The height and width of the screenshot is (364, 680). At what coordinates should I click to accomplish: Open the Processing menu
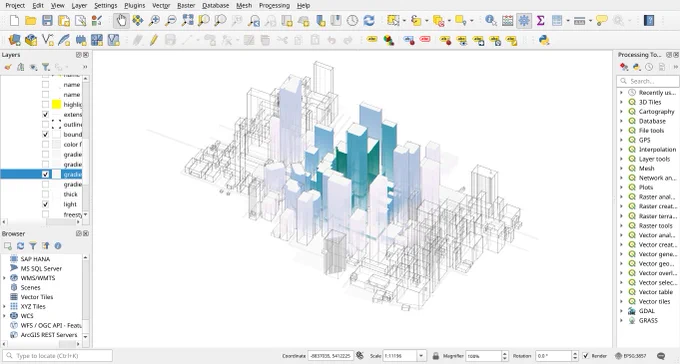tap(274, 6)
